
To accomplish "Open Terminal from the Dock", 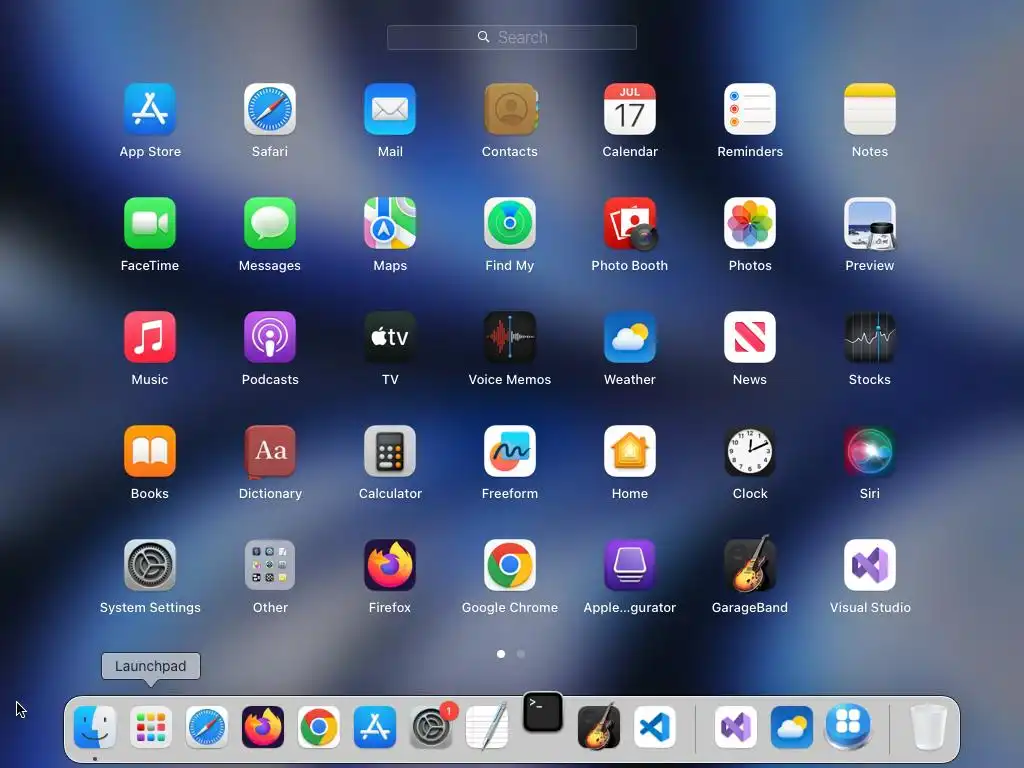I will (x=543, y=712).
